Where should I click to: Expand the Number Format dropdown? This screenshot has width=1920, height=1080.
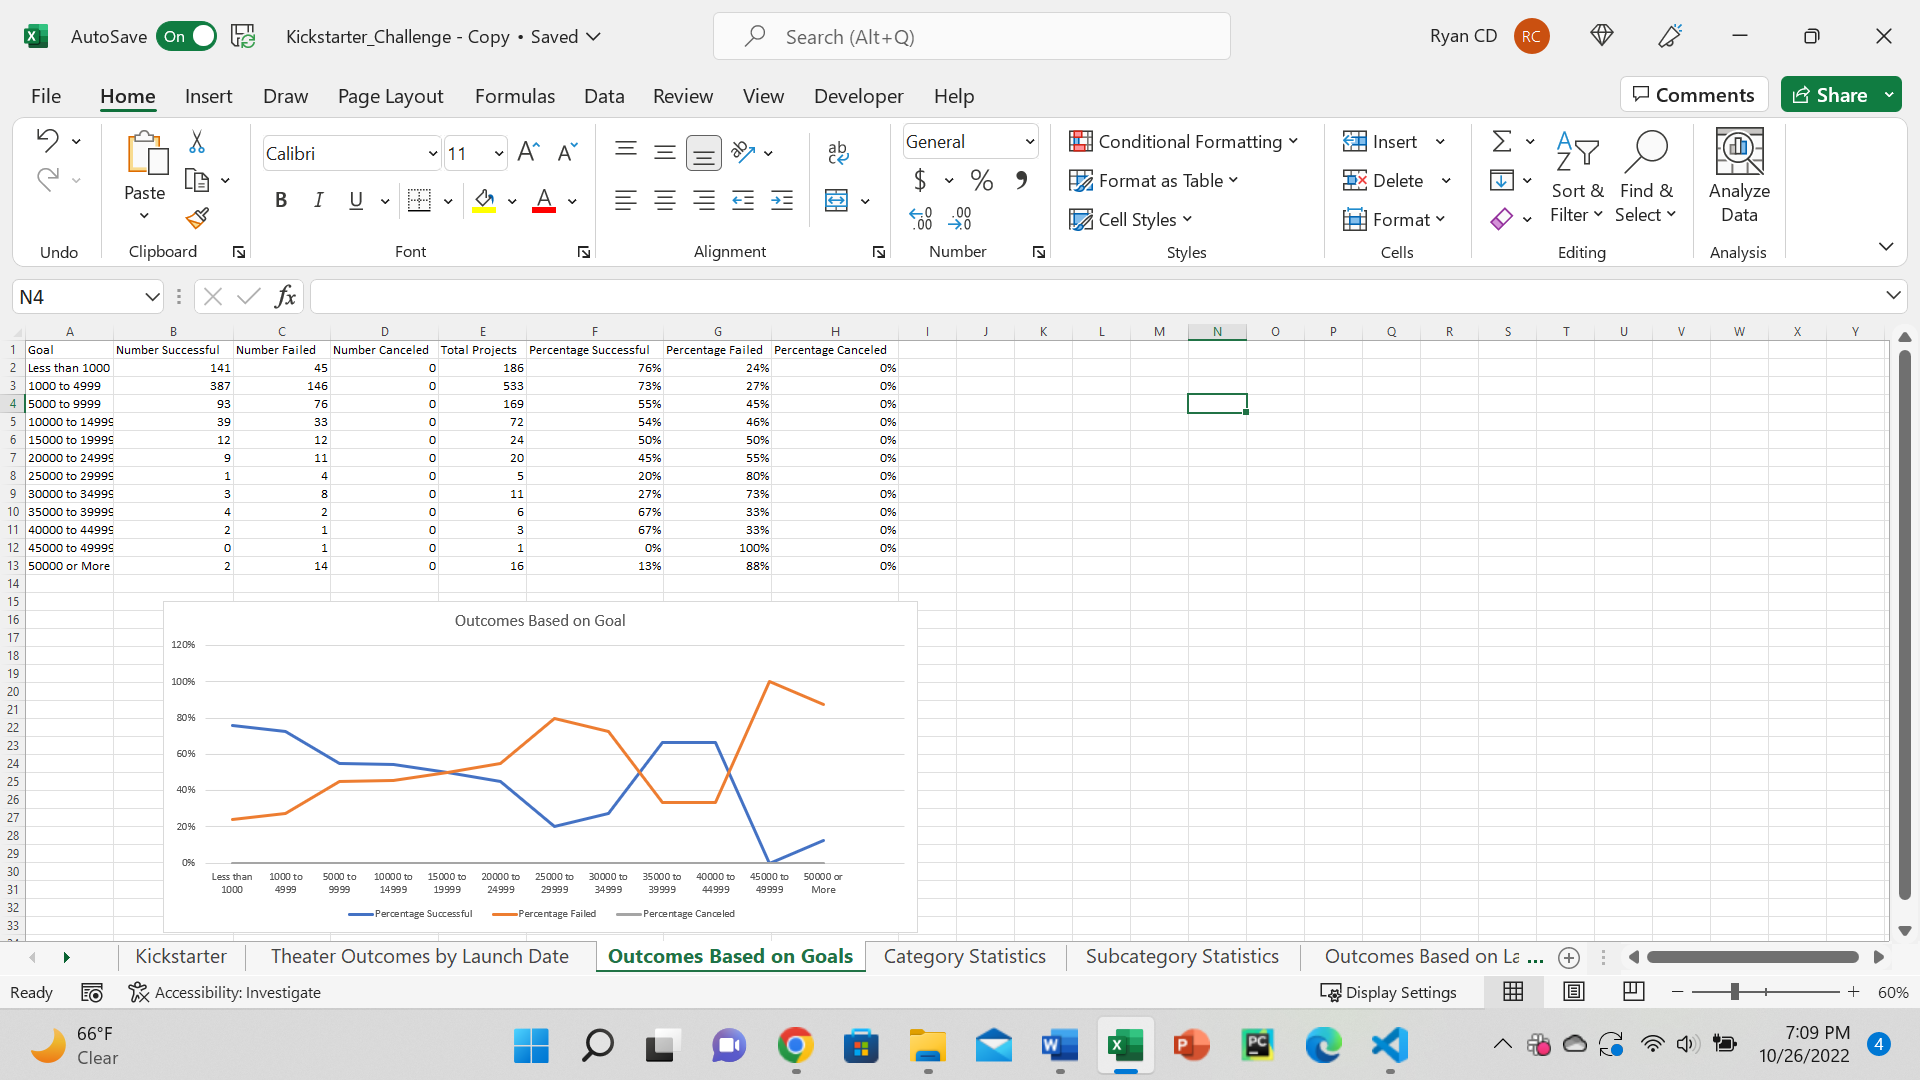click(1030, 141)
